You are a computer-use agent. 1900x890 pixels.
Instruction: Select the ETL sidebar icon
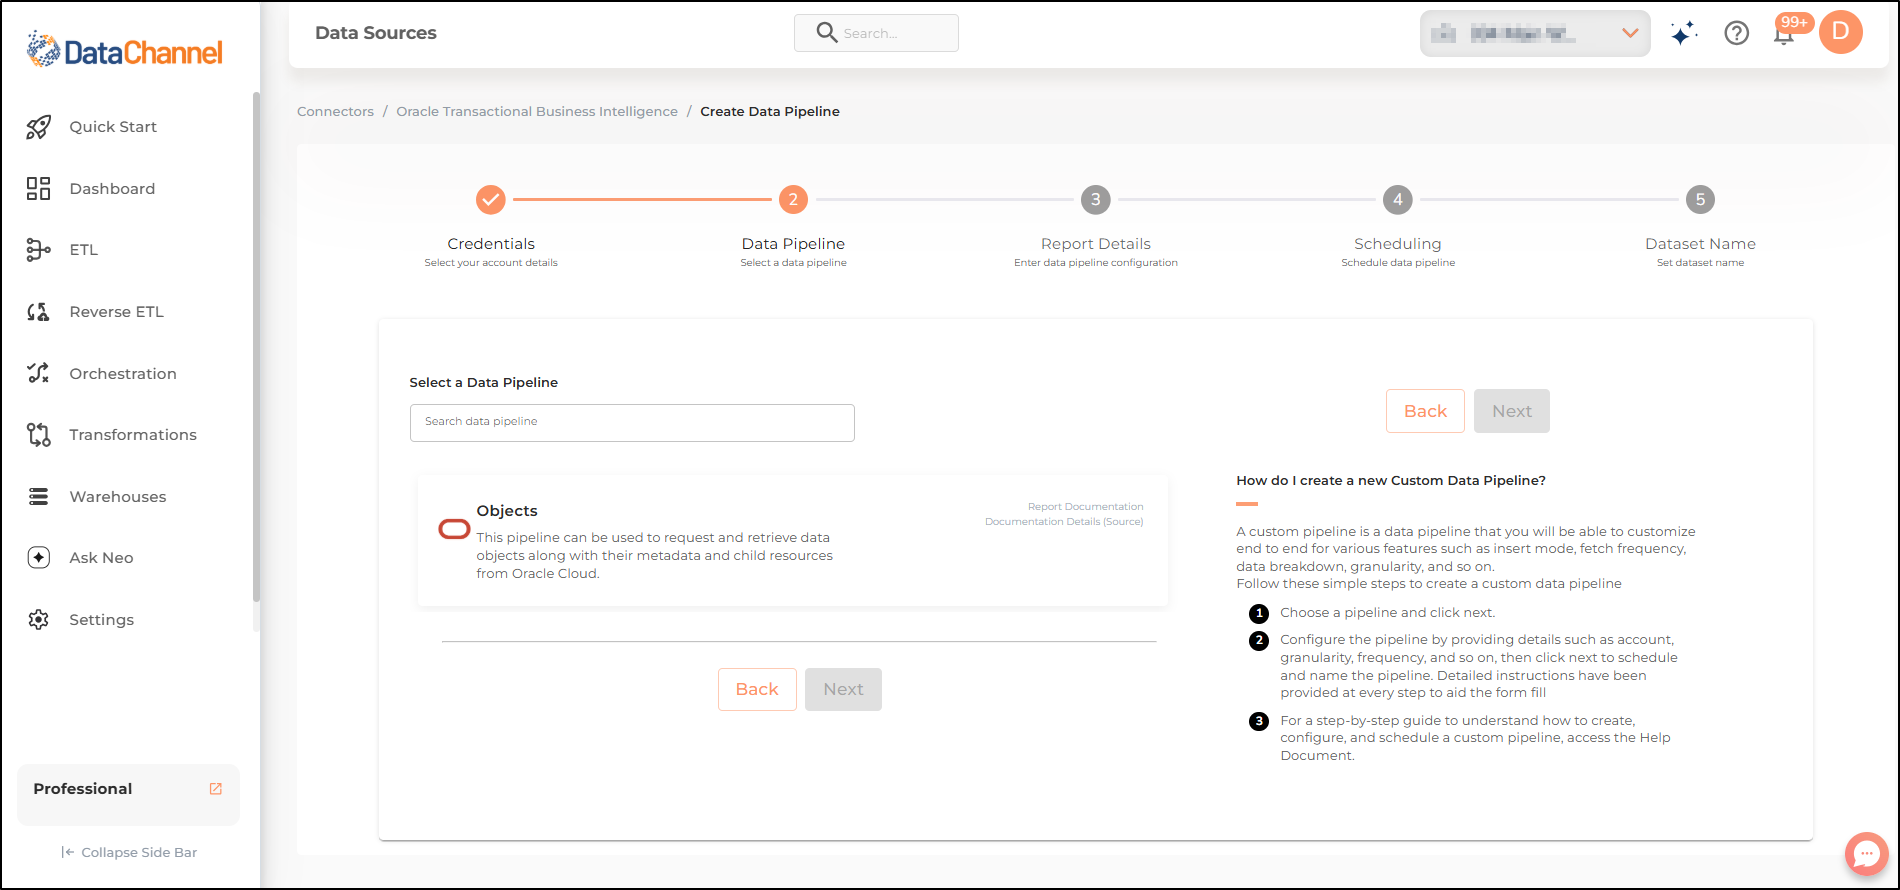38,250
